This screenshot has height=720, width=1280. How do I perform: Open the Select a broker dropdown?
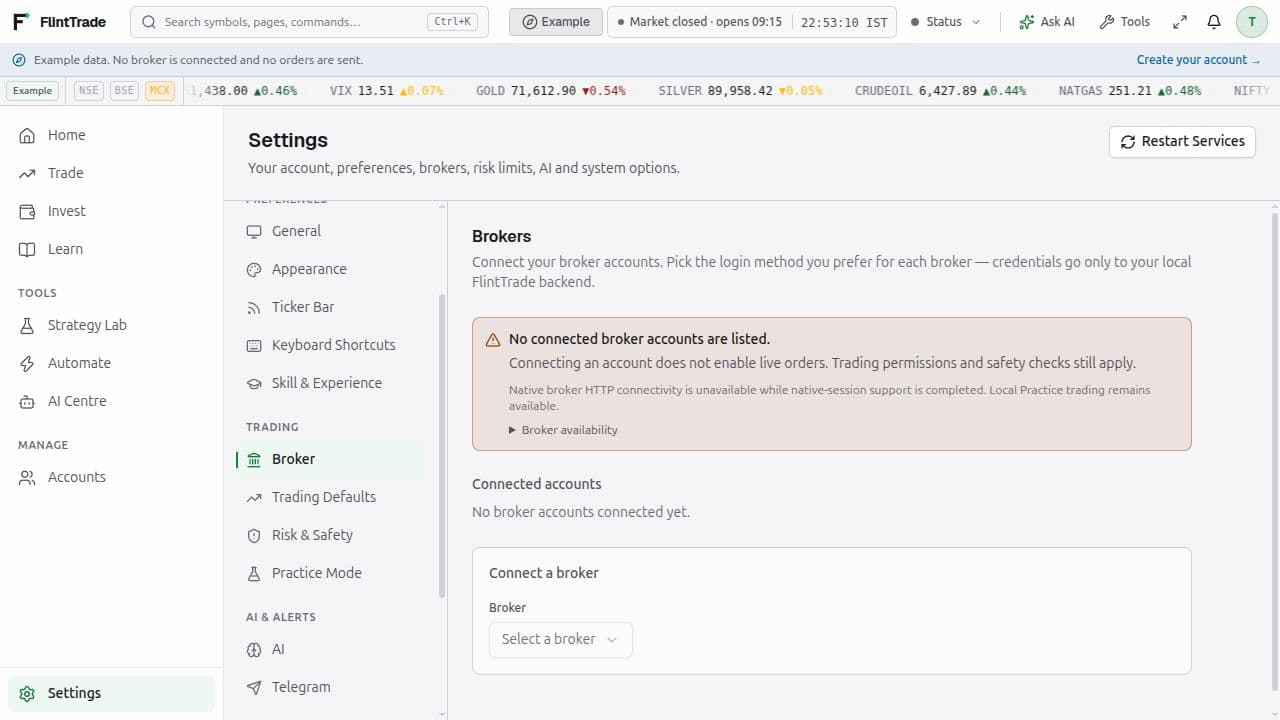pyautogui.click(x=560, y=639)
